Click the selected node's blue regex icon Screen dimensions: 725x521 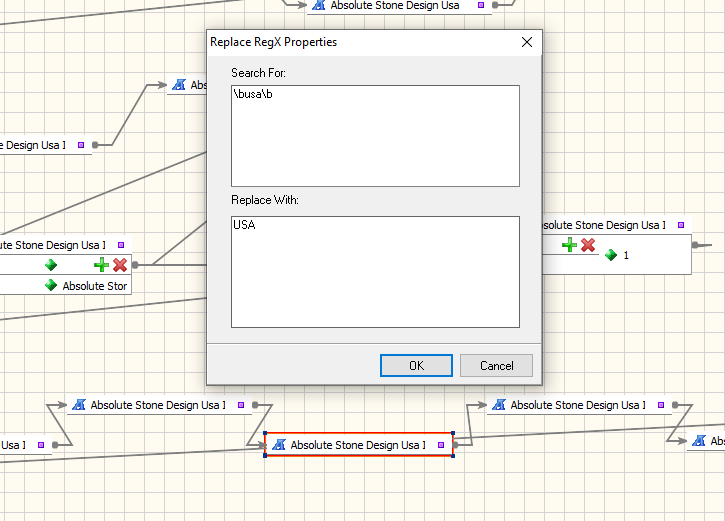pos(279,445)
